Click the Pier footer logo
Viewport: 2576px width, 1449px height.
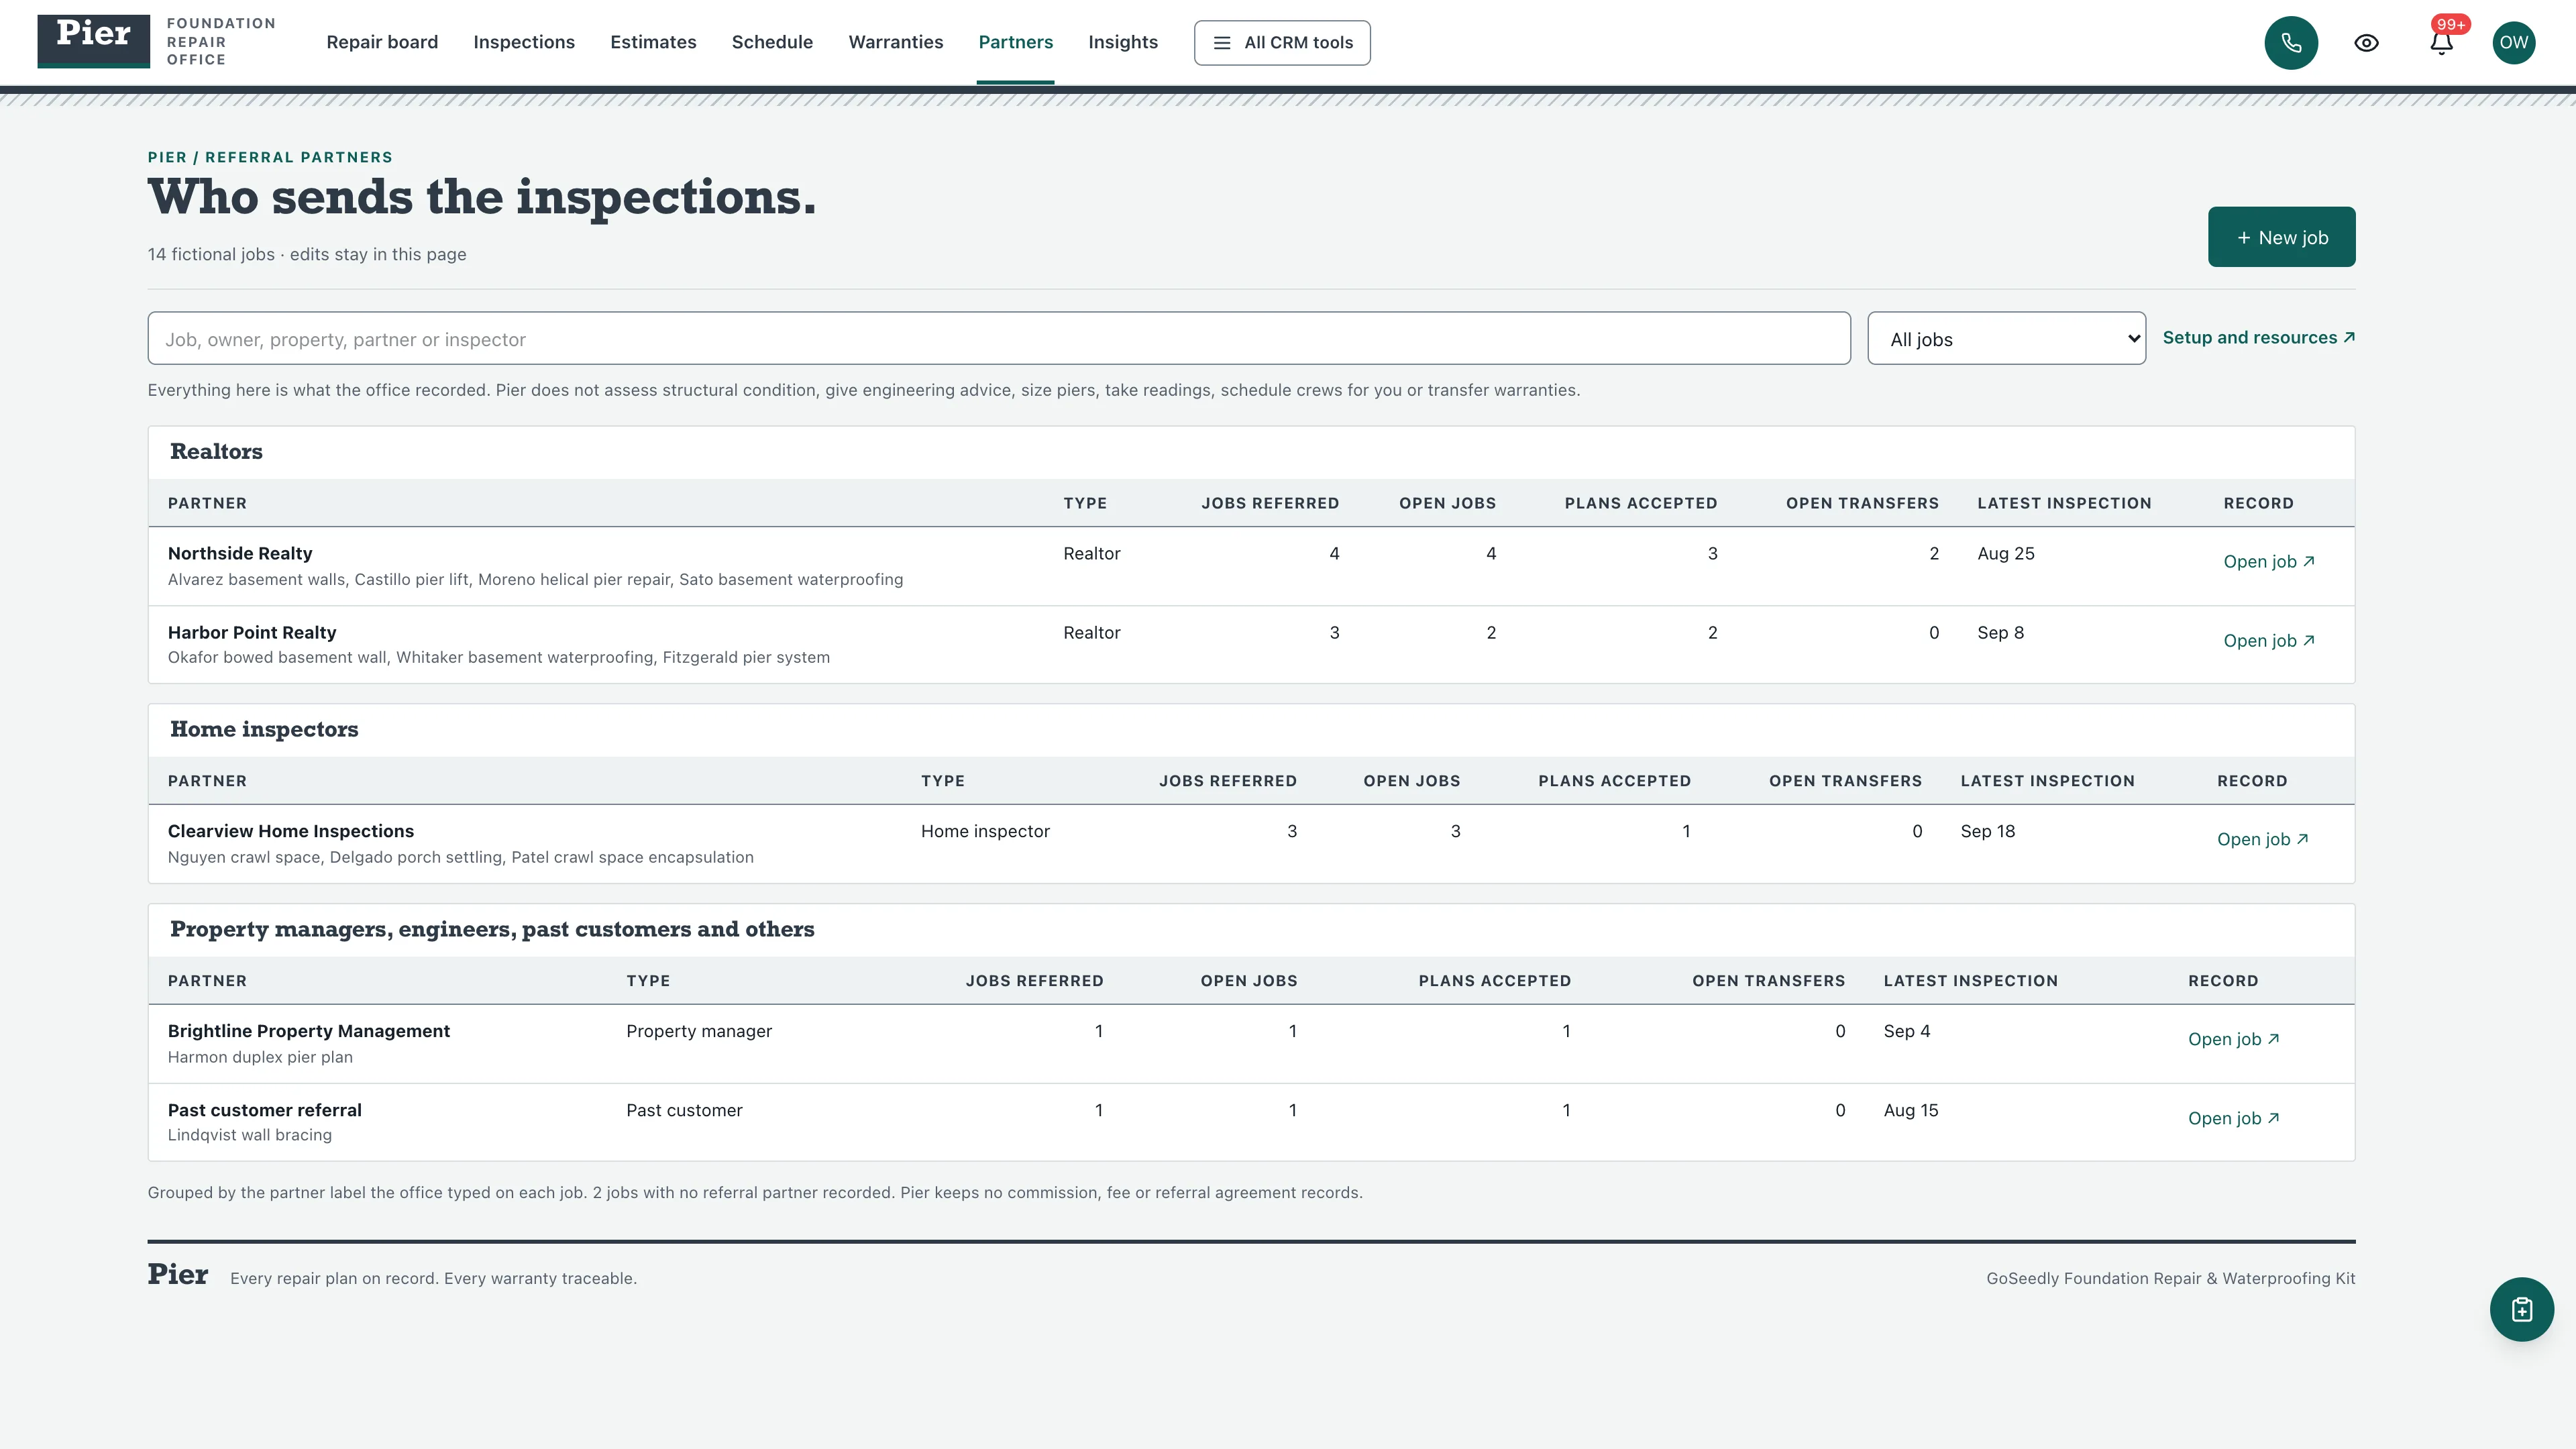178,1275
